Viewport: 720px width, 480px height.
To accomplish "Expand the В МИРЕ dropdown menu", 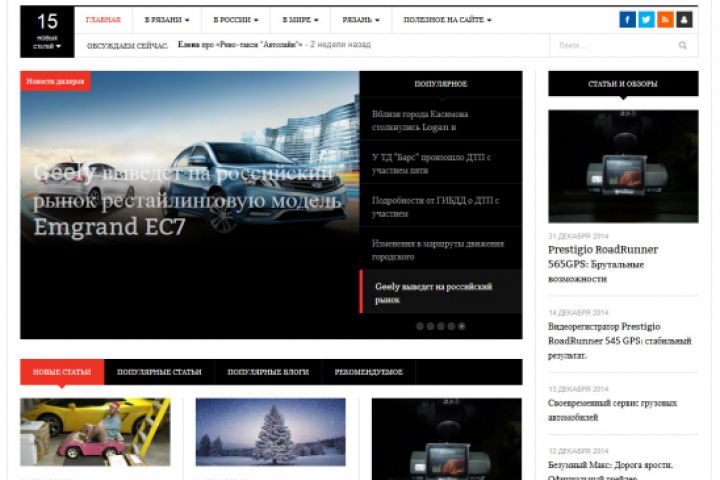I will (300, 20).
